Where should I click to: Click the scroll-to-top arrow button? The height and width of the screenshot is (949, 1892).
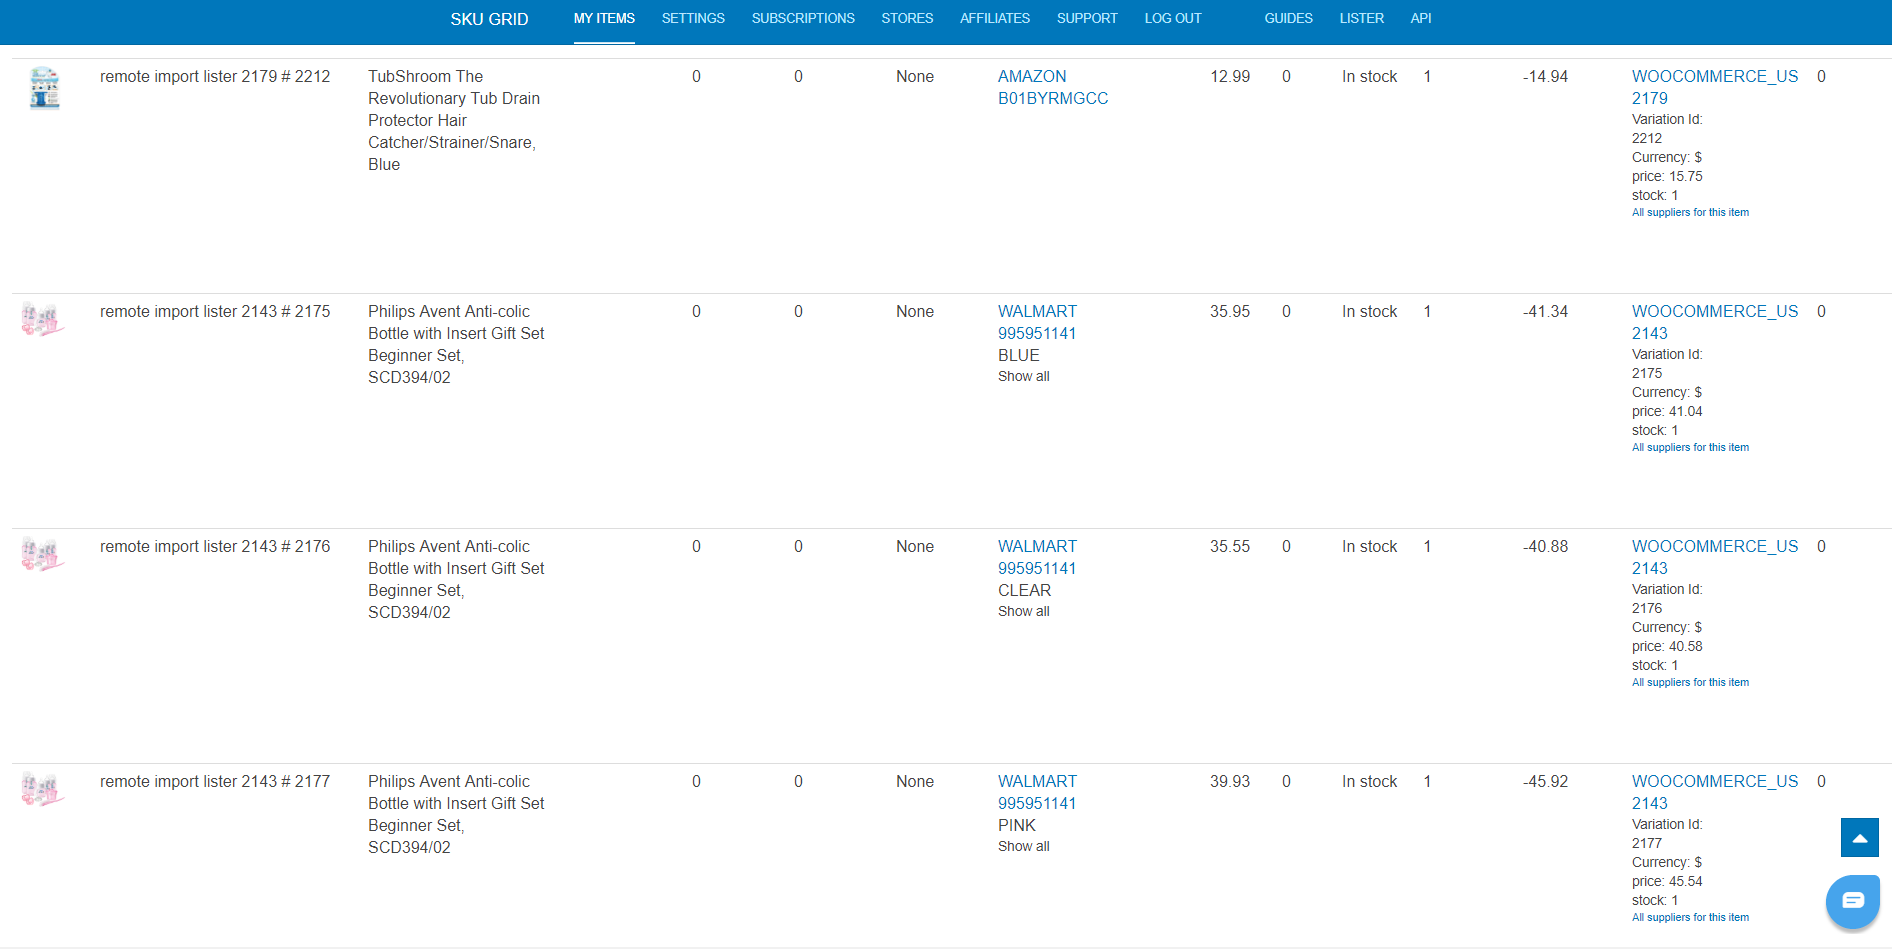[1860, 838]
